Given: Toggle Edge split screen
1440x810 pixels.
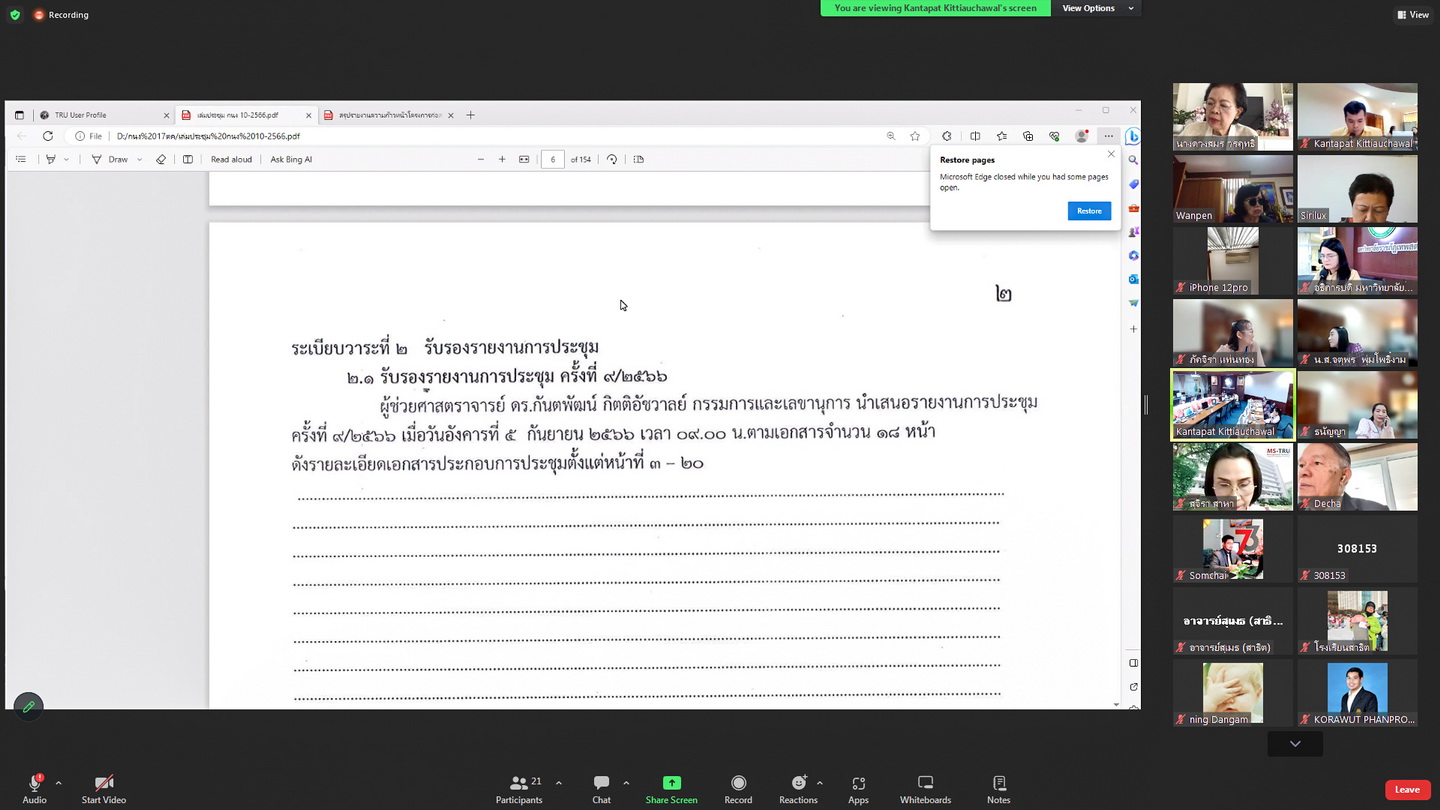Looking at the screenshot, I should pos(975,136).
